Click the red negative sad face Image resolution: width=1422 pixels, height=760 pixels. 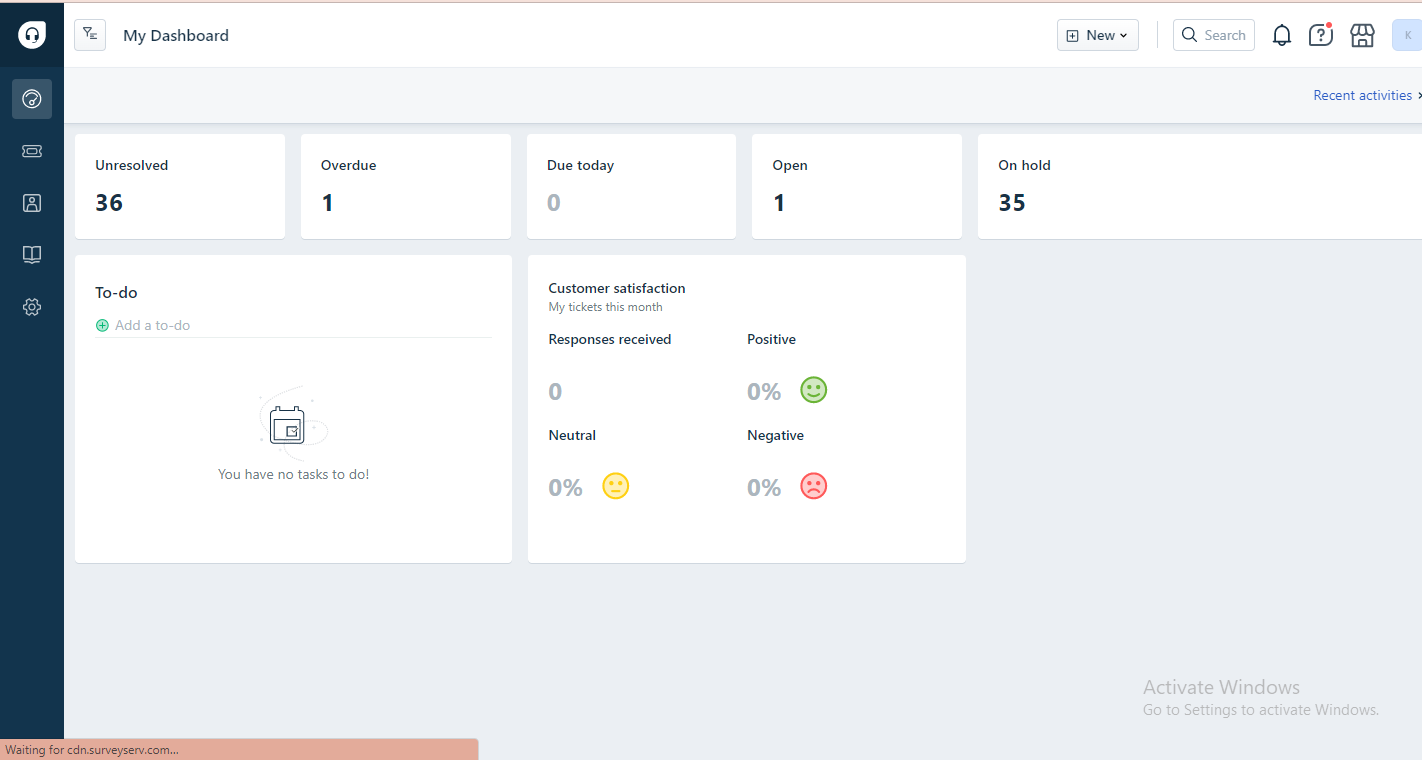point(814,487)
